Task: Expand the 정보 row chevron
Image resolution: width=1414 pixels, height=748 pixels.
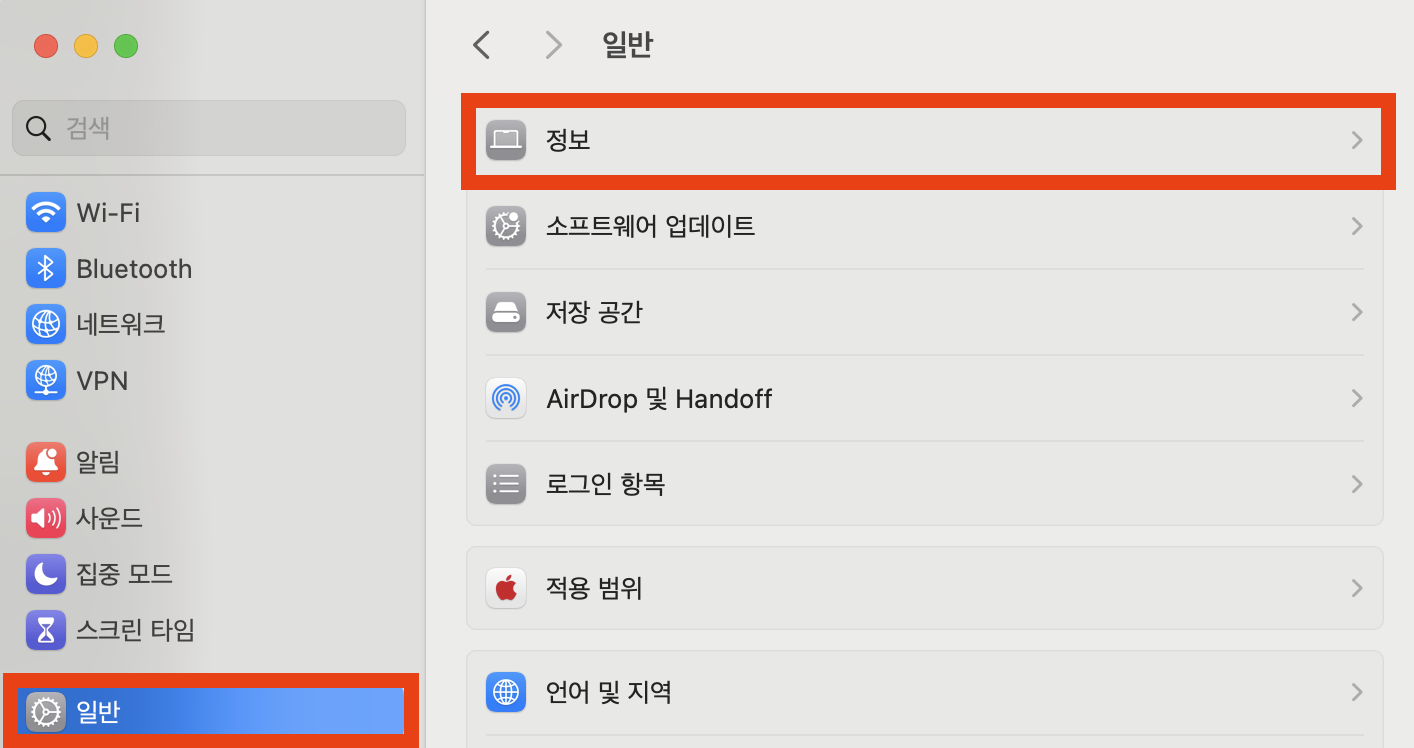Action: point(1357,140)
